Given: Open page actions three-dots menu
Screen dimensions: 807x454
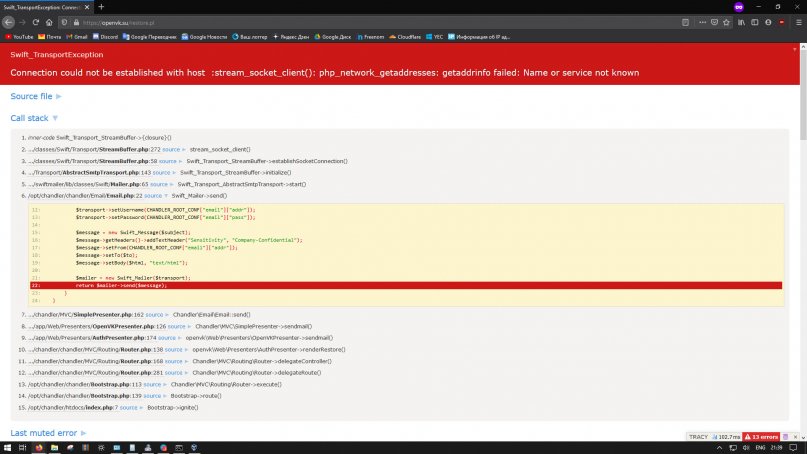Looking at the screenshot, I should (703, 23).
